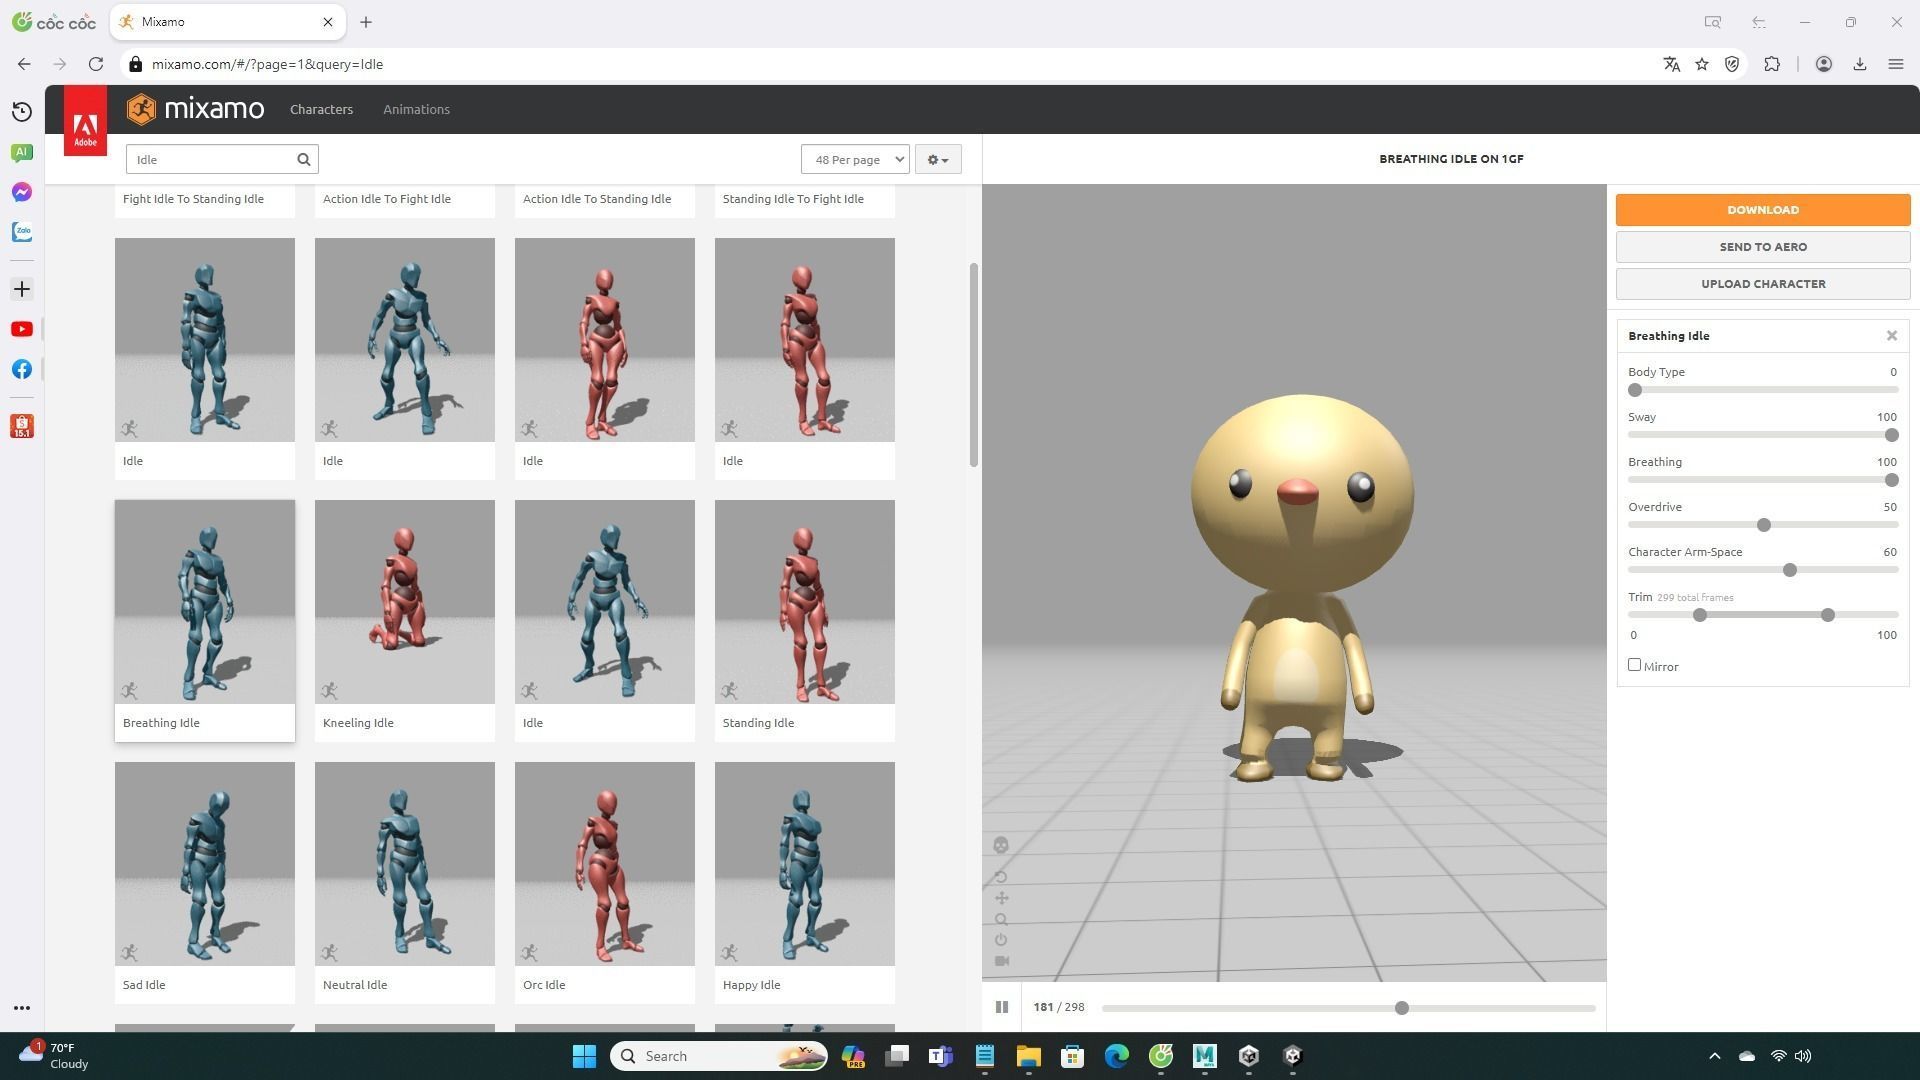The image size is (1920, 1080).
Task: Show hidden icons in system tray
Action: 1714,1056
